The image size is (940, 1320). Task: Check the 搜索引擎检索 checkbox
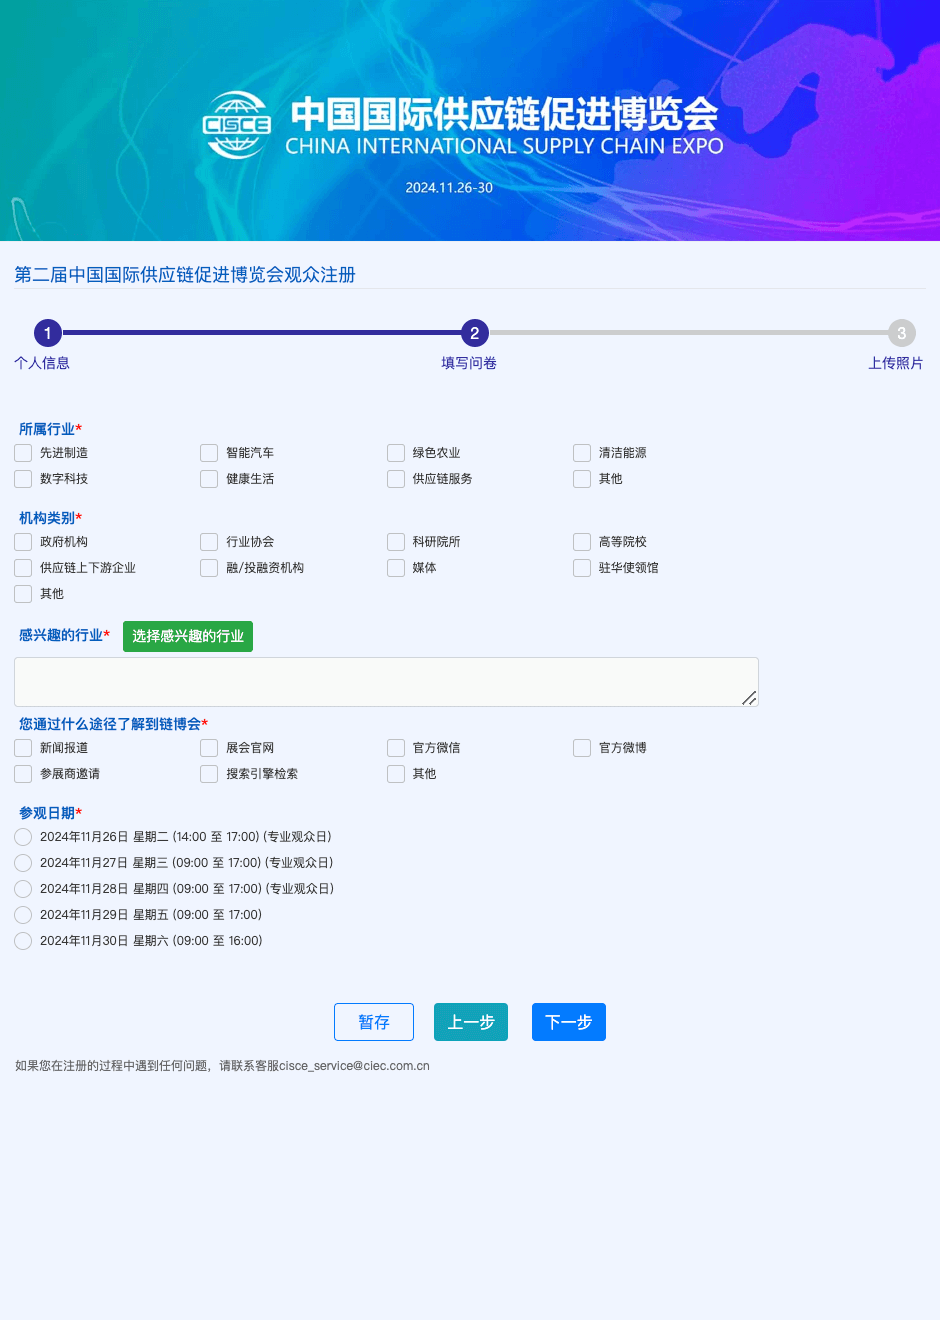(209, 774)
